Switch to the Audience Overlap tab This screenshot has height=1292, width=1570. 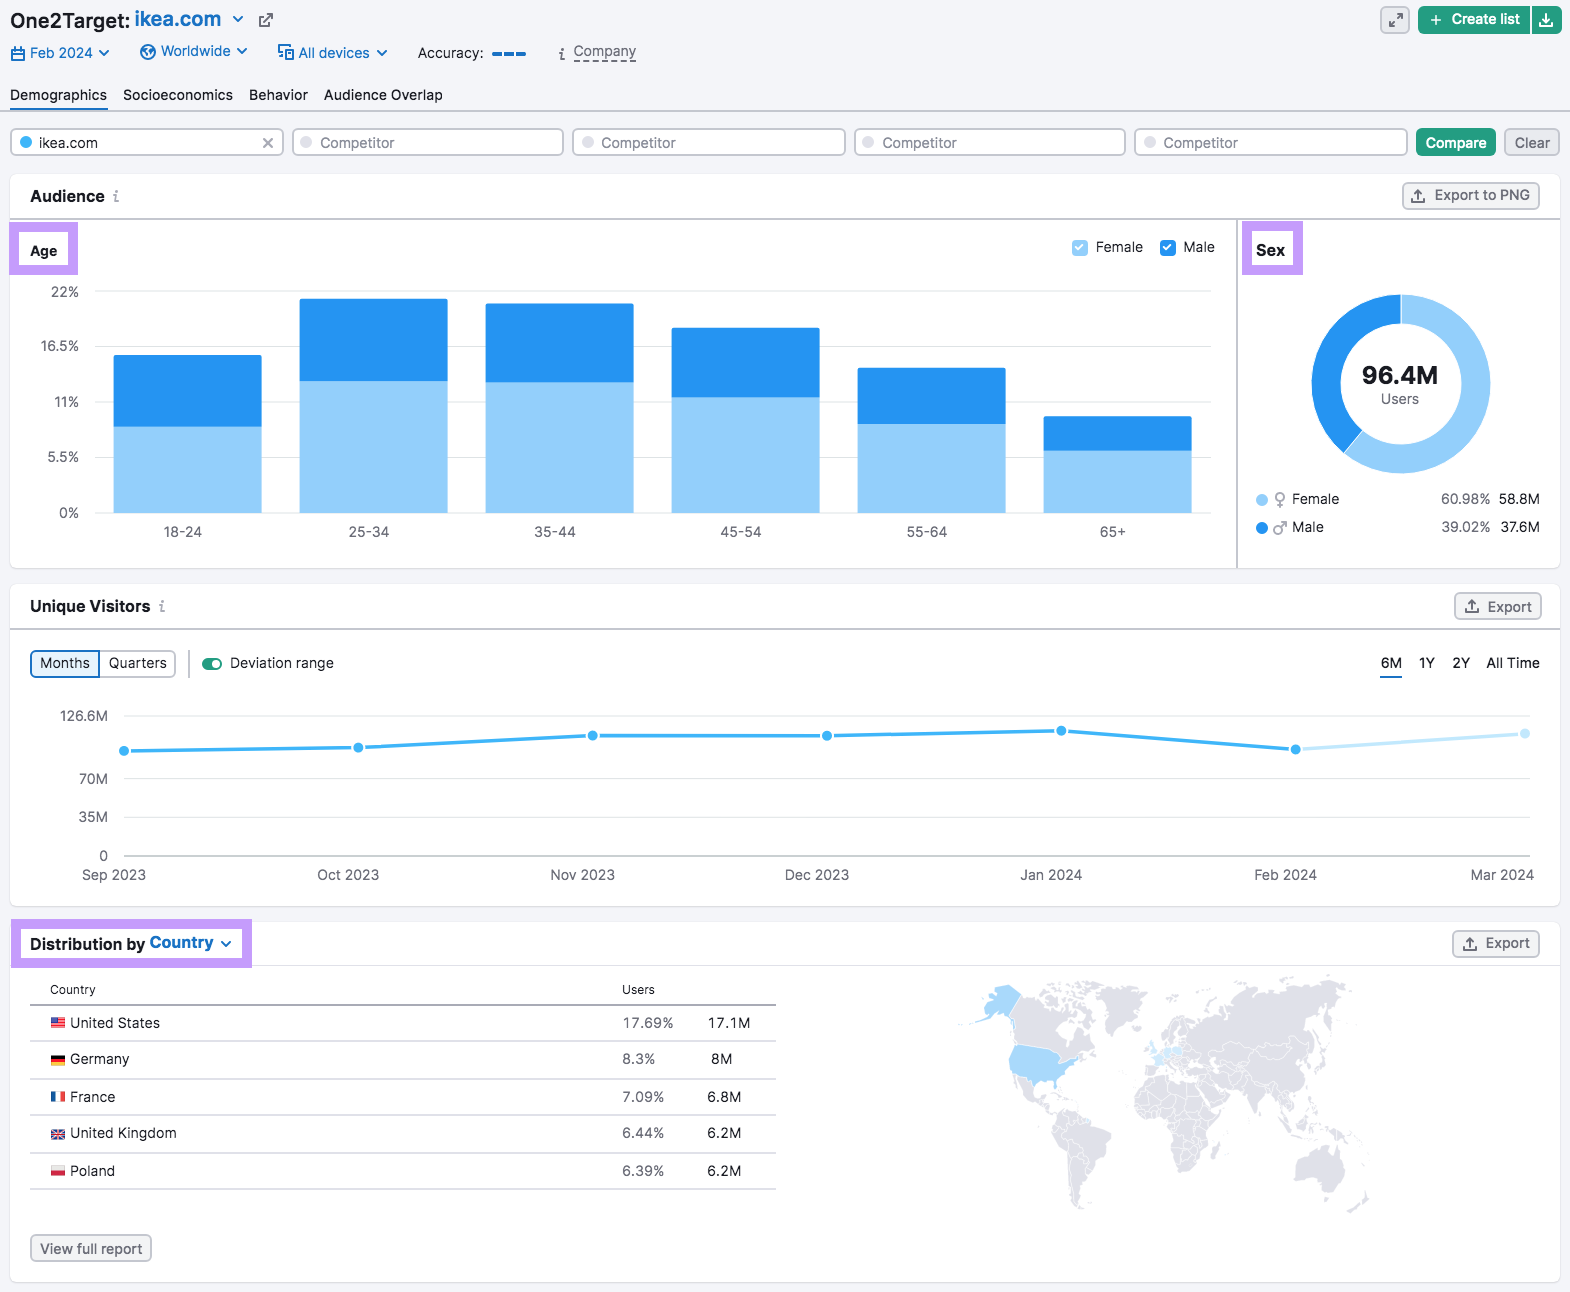tap(383, 95)
